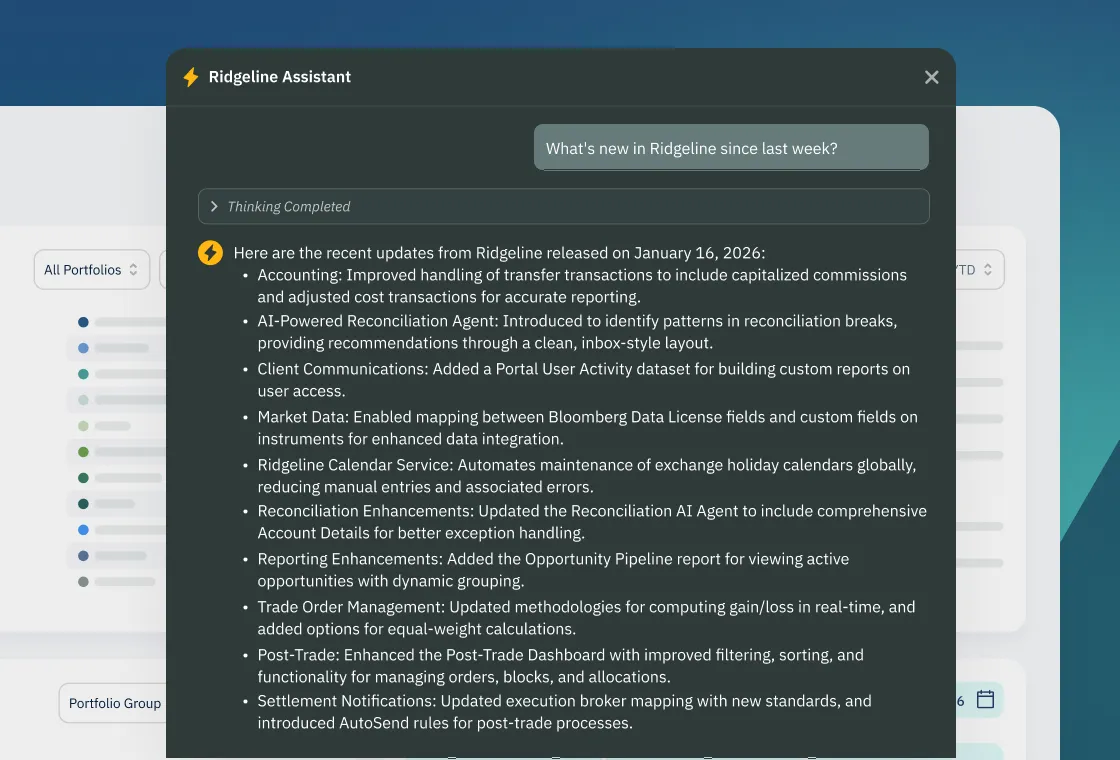Open the Portfolio Group selector
Viewport: 1120px width, 760px height.
coord(114,704)
